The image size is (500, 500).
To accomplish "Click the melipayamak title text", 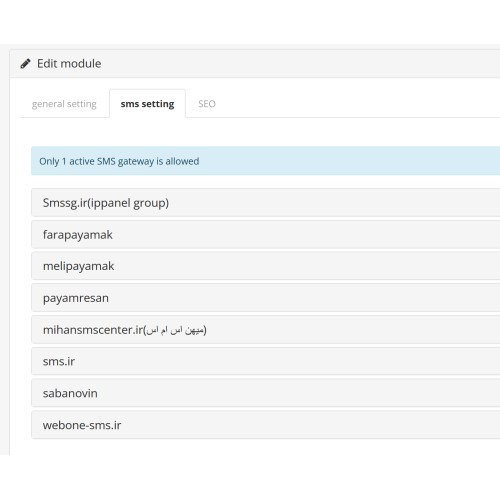I will tap(78, 266).
